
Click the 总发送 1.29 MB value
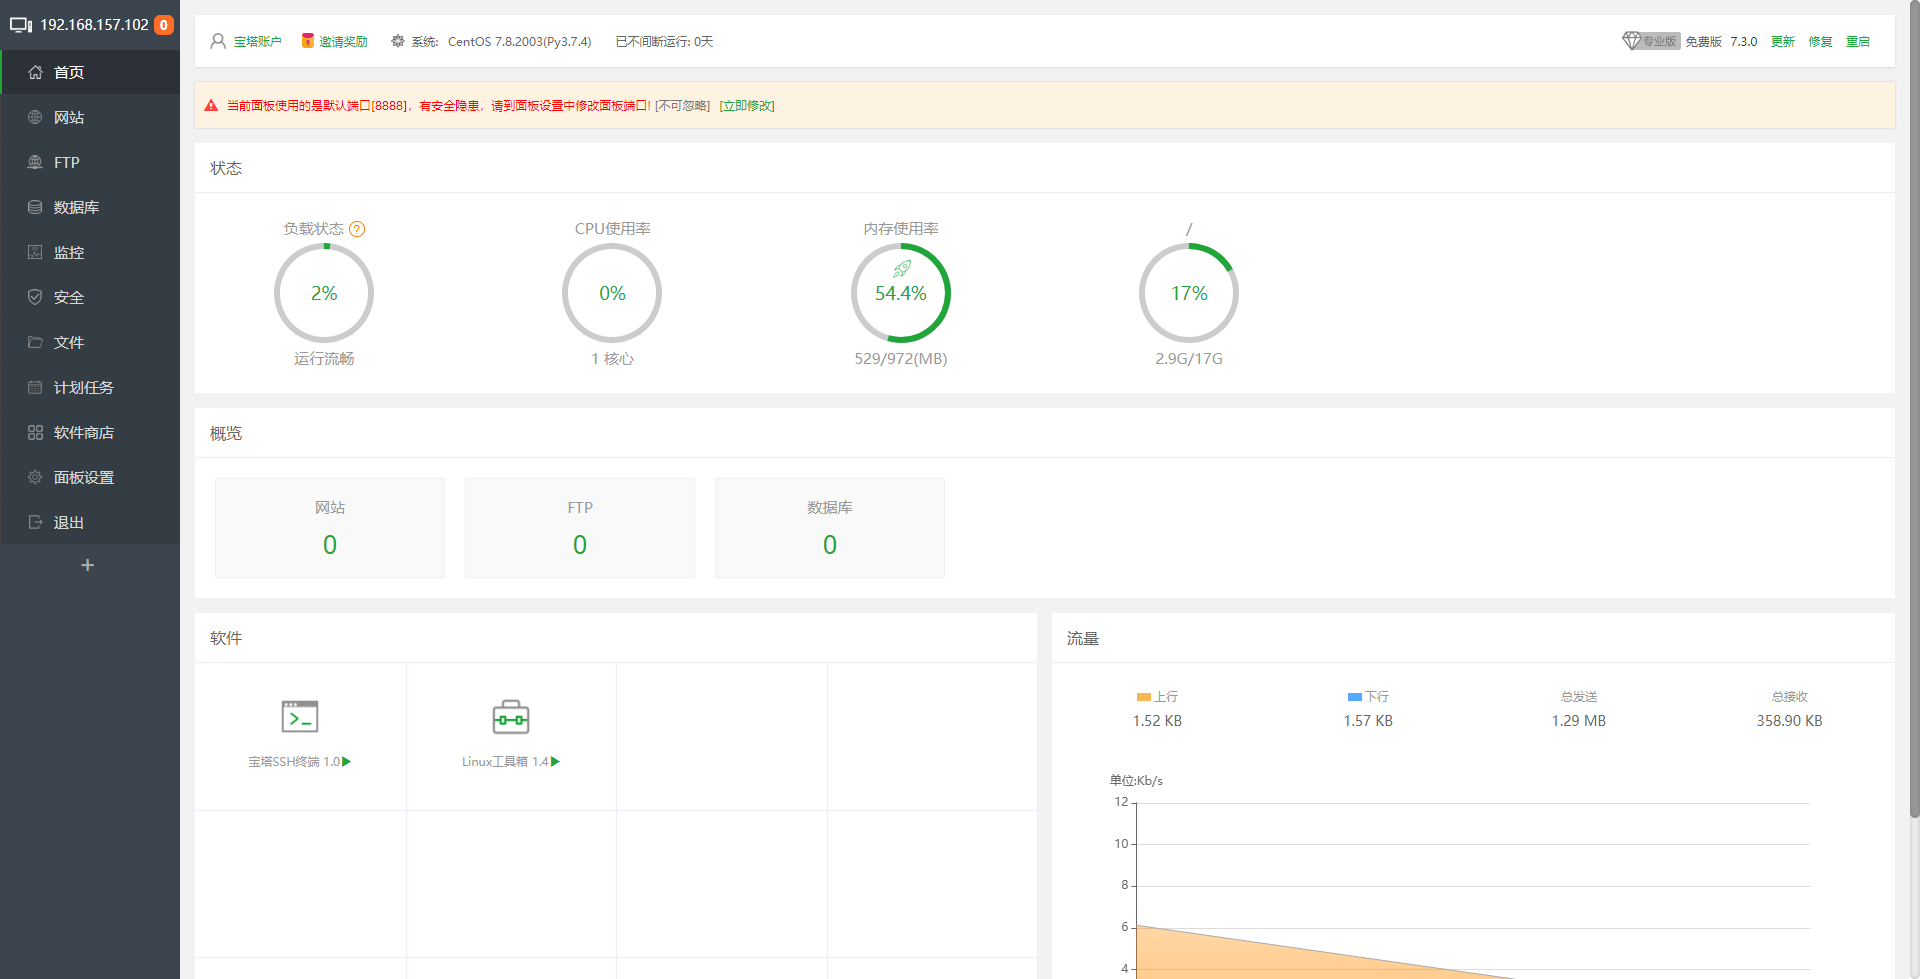[x=1579, y=721]
